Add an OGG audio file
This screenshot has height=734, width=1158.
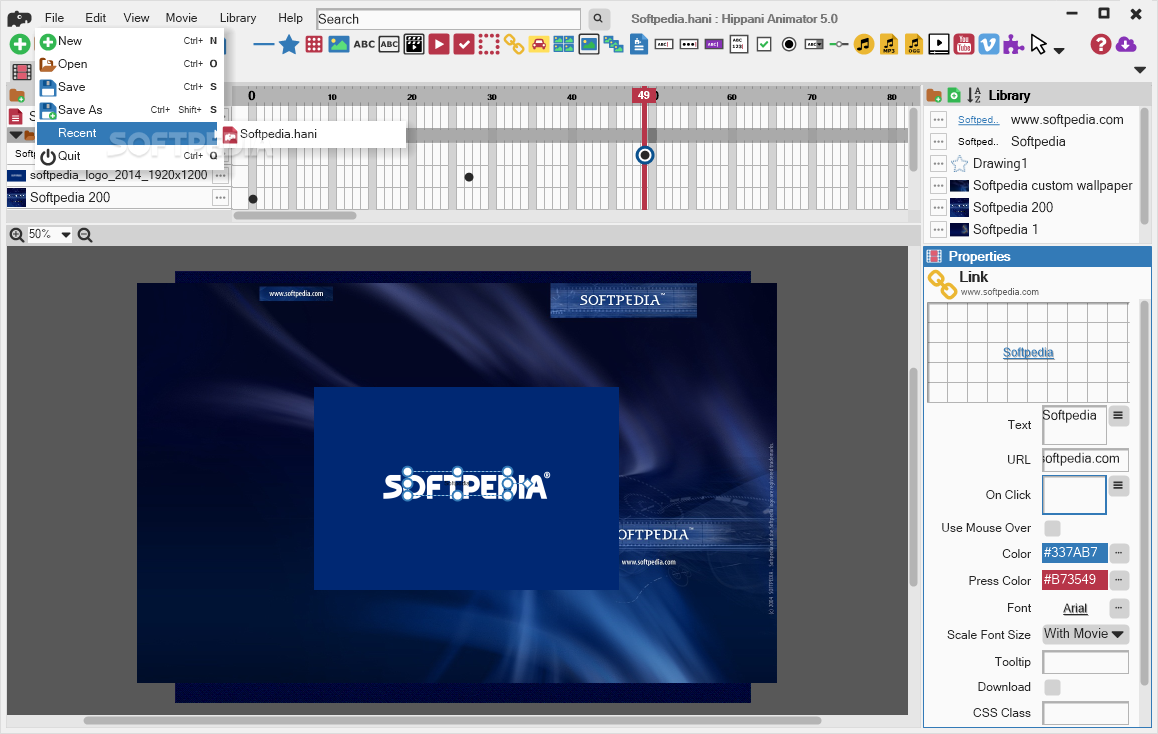point(914,44)
